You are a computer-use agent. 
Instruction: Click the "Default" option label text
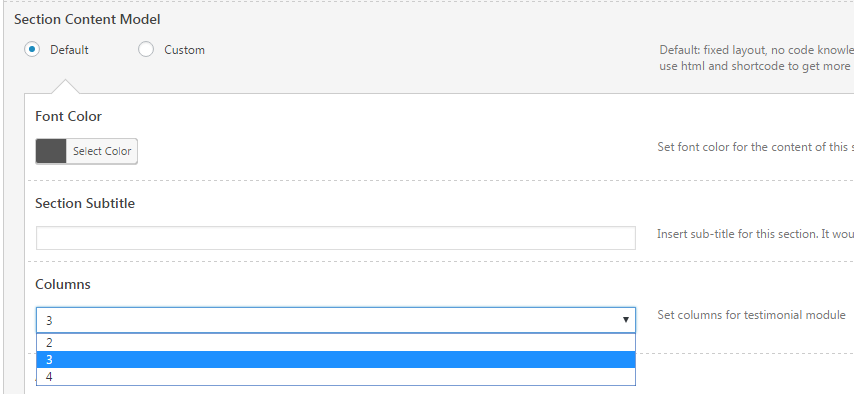pyautogui.click(x=69, y=50)
